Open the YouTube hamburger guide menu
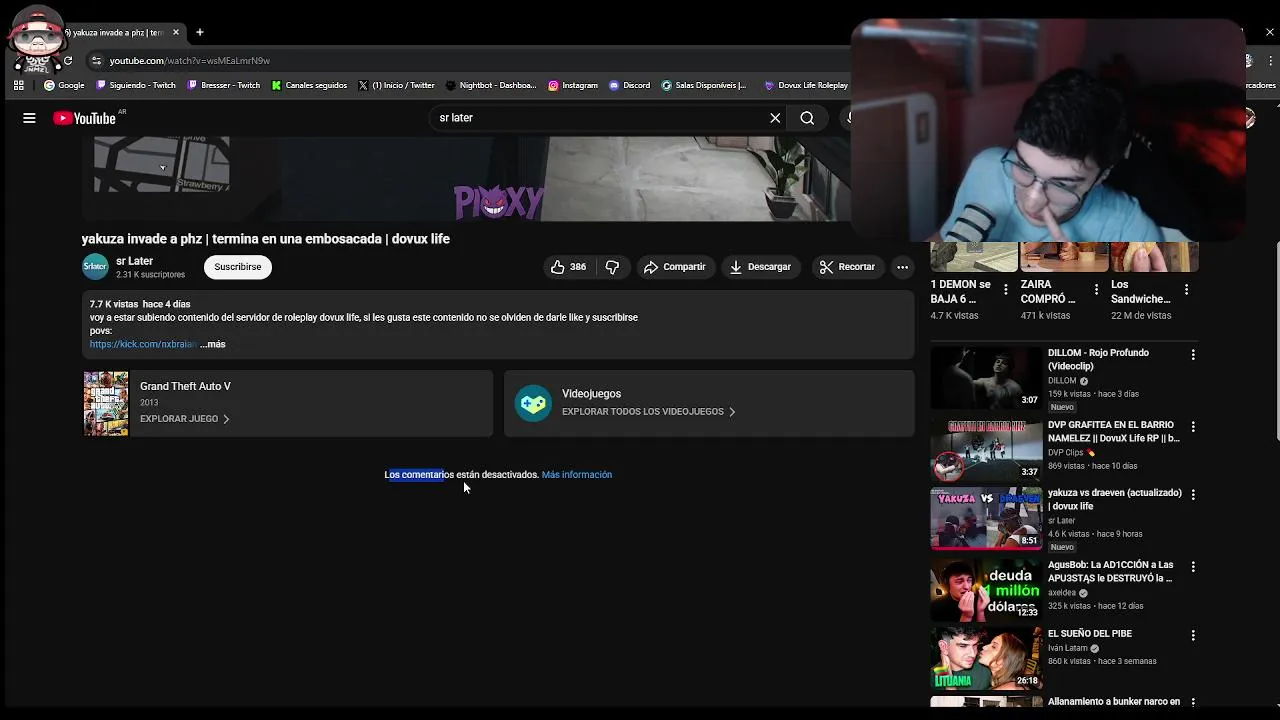Screen dimensions: 1280x720 pos(29,118)
